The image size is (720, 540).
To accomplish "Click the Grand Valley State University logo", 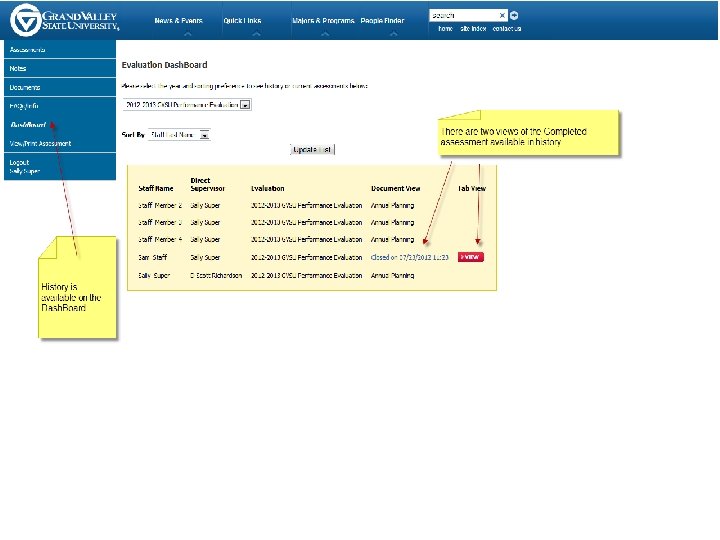I will [x=65, y=20].
